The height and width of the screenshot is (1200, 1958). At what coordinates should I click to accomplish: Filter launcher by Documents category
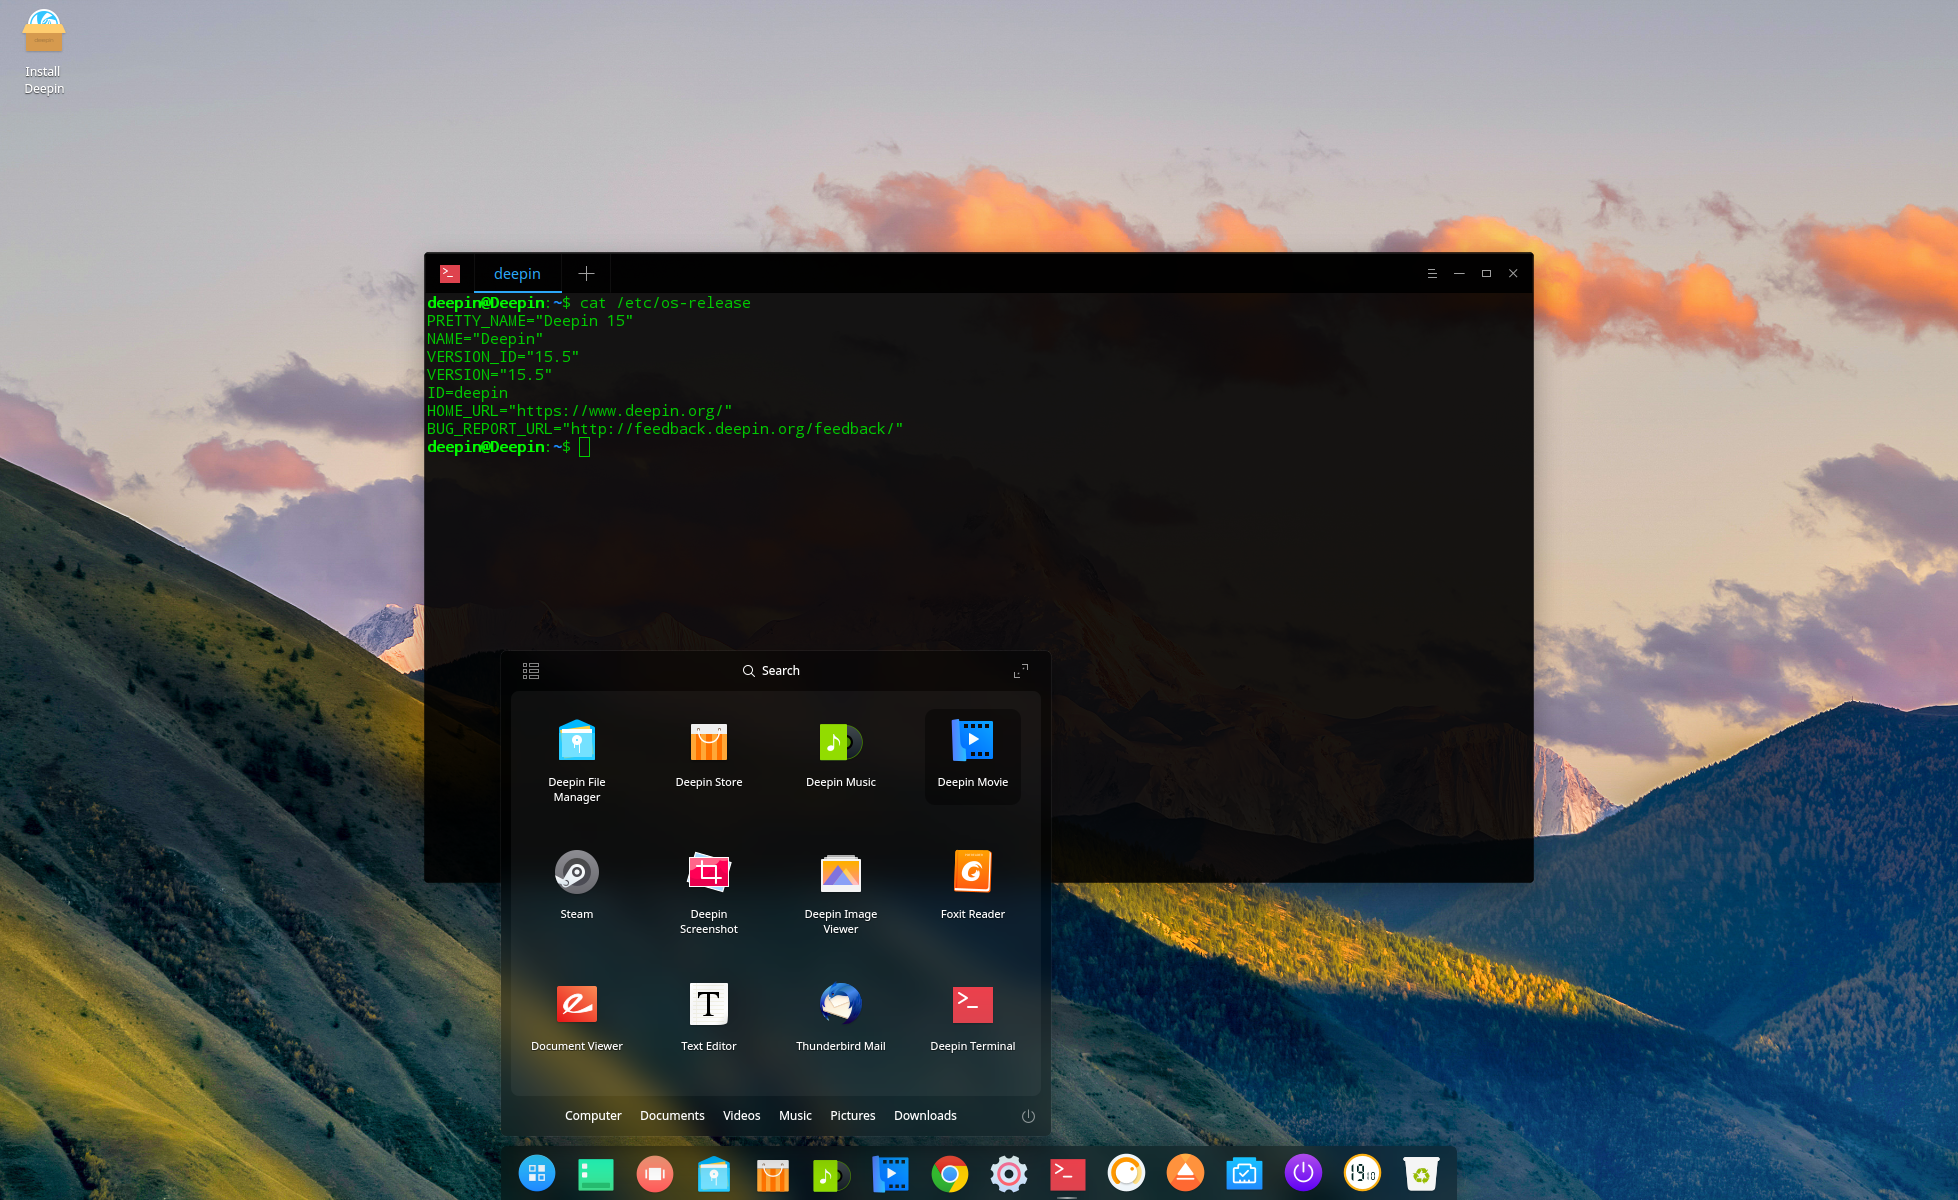pyautogui.click(x=672, y=1115)
